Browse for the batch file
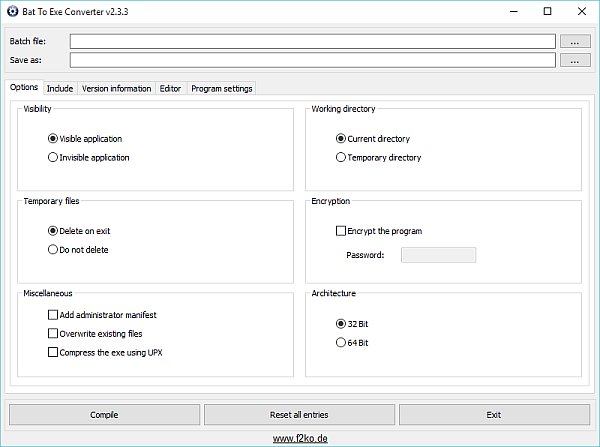 pyautogui.click(x=575, y=42)
